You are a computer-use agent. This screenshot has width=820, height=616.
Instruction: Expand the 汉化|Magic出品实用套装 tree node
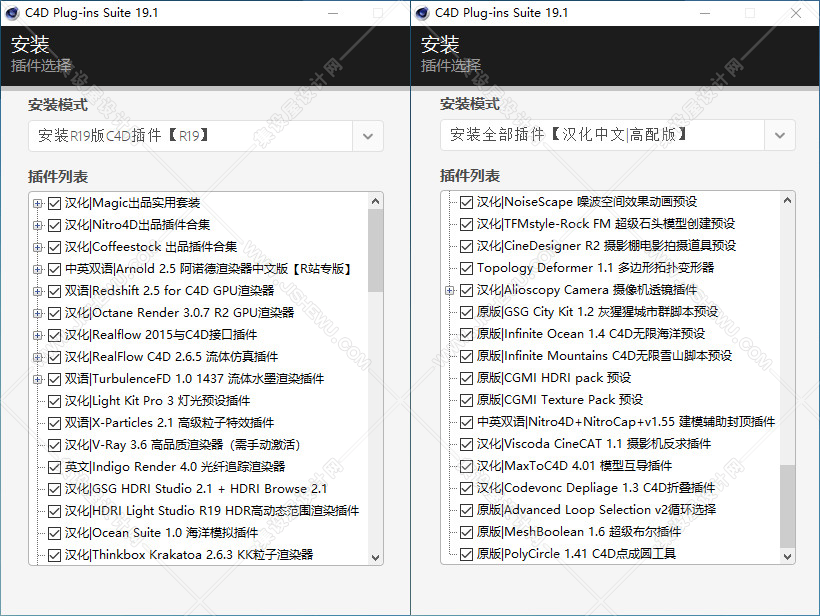(x=38, y=203)
